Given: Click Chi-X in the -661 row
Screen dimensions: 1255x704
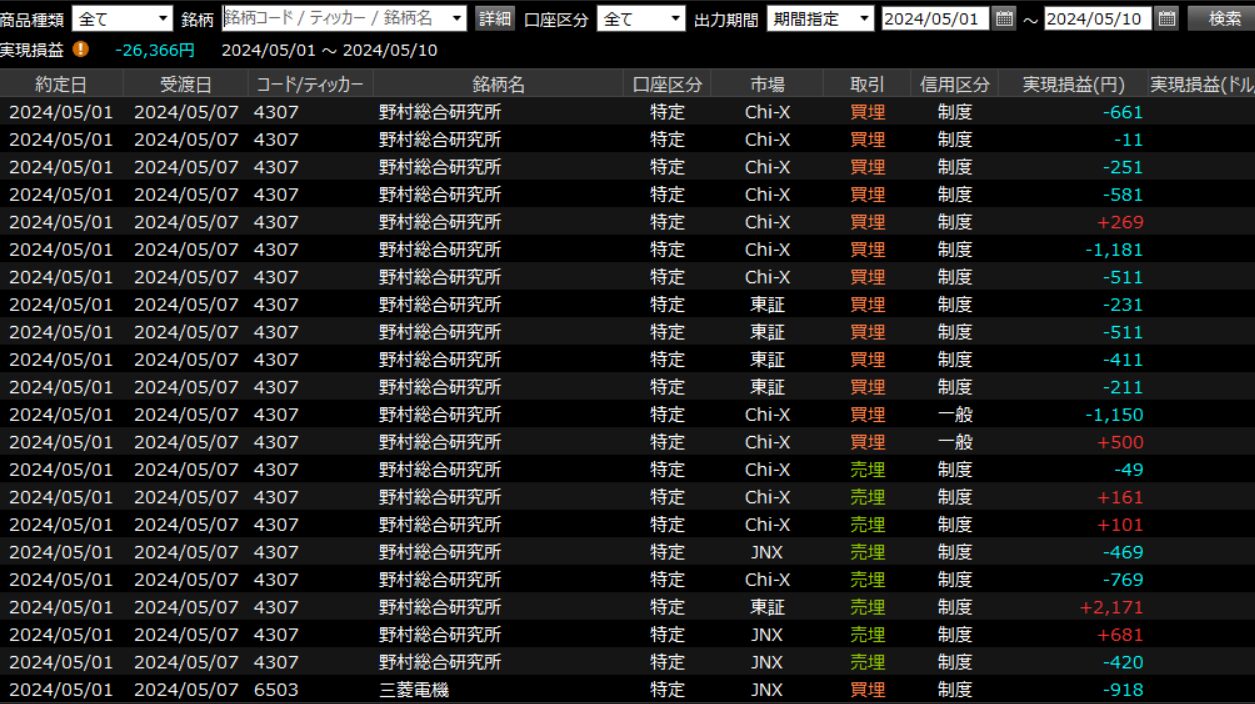Looking at the screenshot, I should click(767, 112).
